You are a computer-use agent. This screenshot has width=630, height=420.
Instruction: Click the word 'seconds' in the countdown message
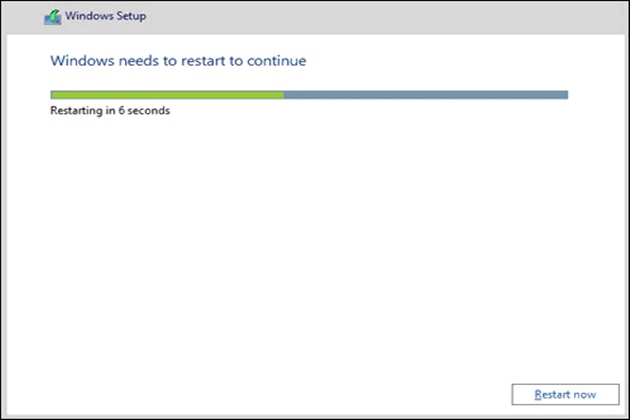[149, 110]
